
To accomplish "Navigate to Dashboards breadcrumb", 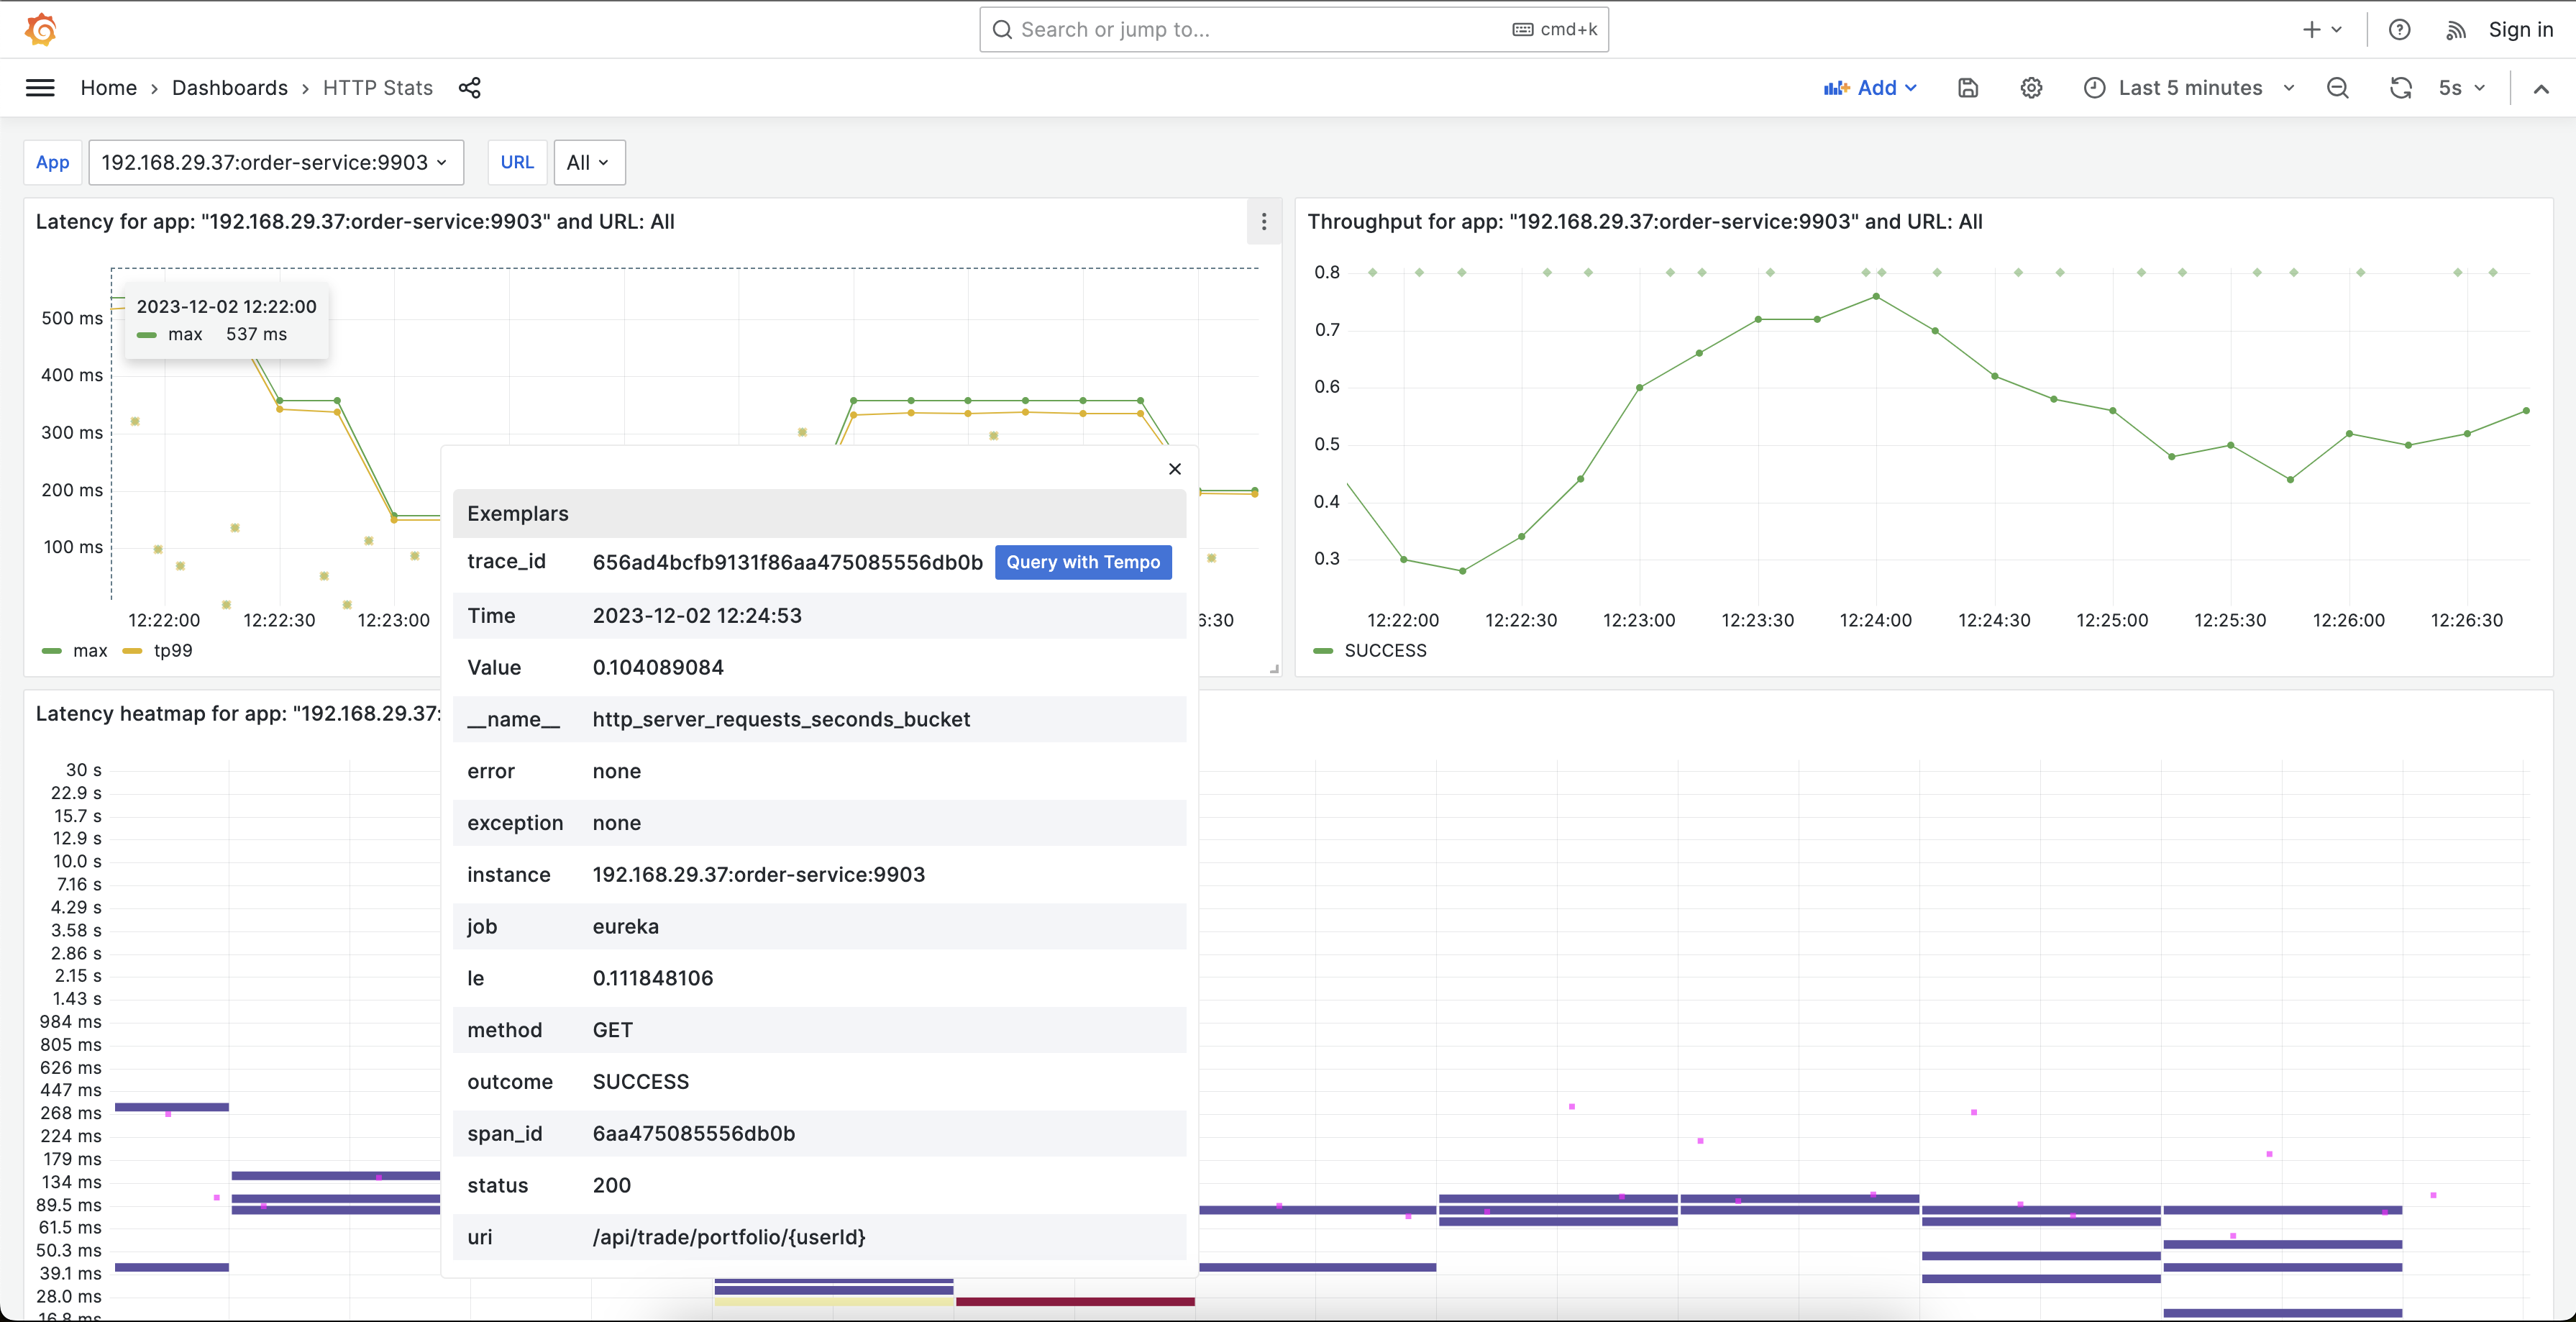I will [x=229, y=88].
